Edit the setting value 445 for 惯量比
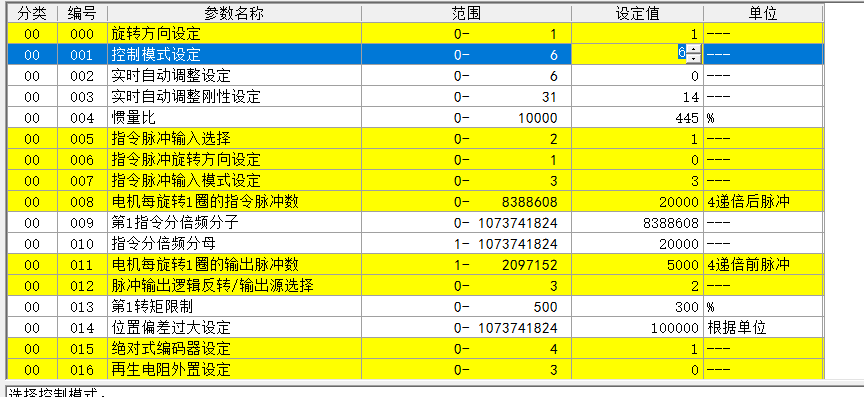The height and width of the screenshot is (397, 864). click(x=637, y=117)
